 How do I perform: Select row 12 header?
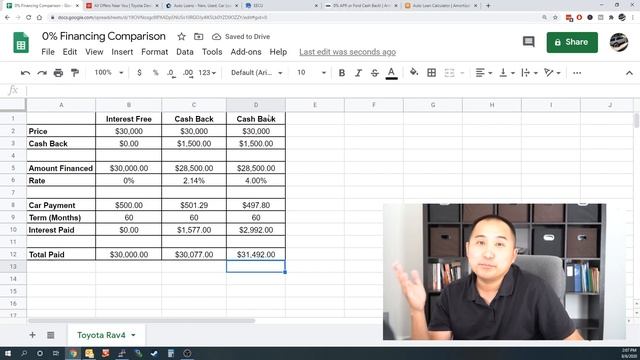13,254
